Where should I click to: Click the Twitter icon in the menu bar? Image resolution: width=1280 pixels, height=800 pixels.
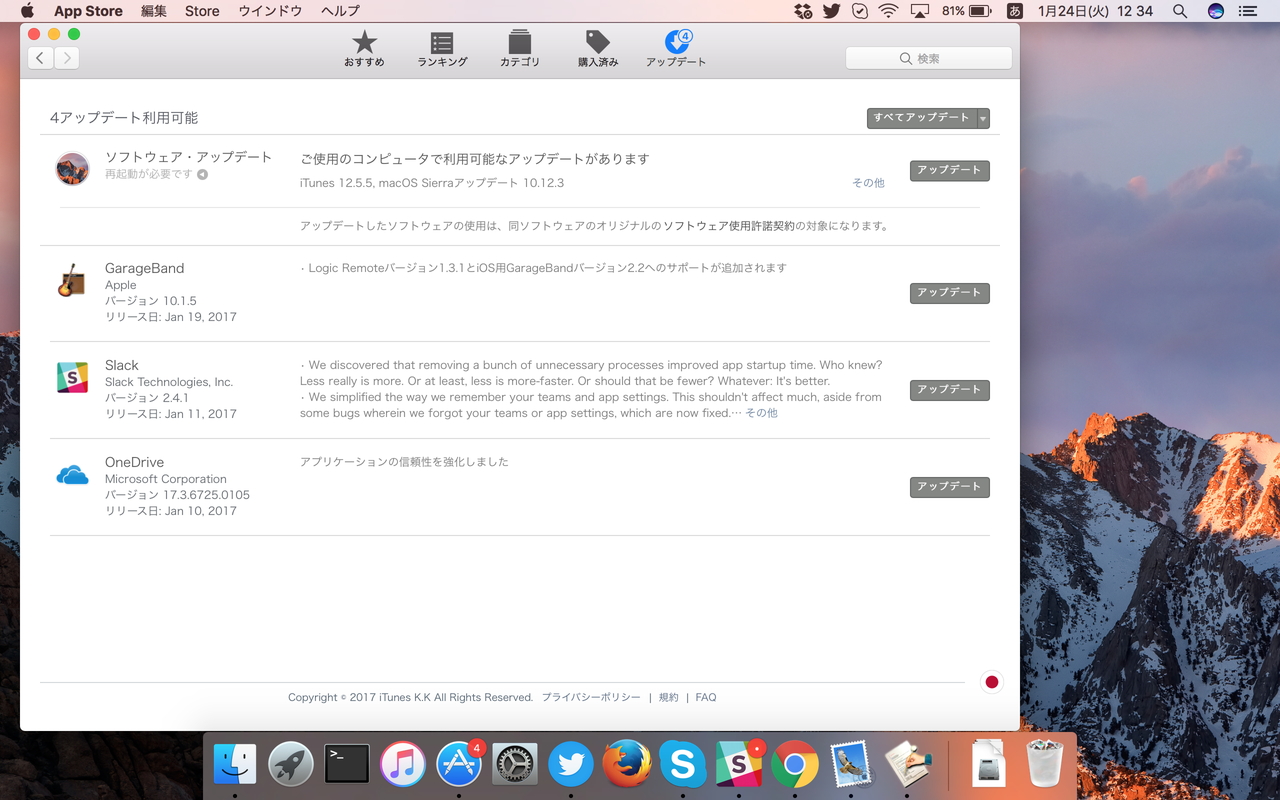point(831,11)
